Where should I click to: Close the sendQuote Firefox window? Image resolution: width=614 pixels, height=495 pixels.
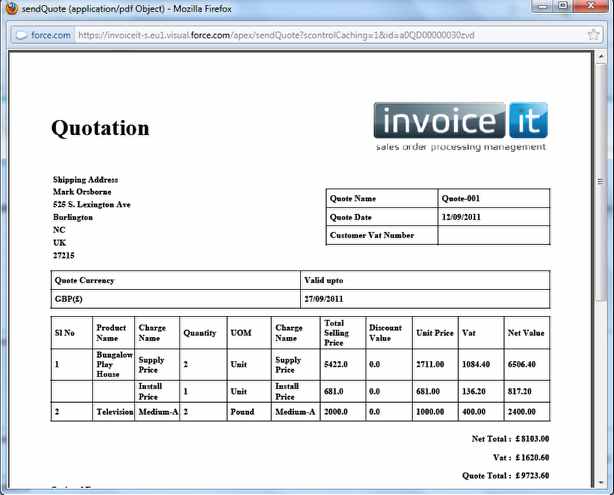(x=591, y=6)
